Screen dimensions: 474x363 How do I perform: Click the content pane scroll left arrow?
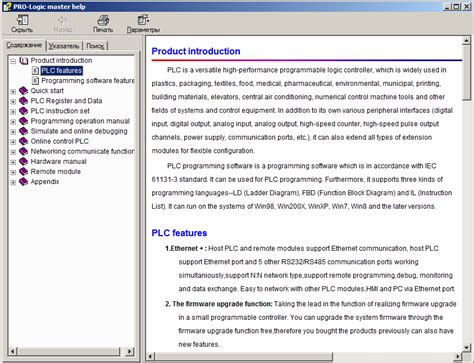click(x=151, y=357)
